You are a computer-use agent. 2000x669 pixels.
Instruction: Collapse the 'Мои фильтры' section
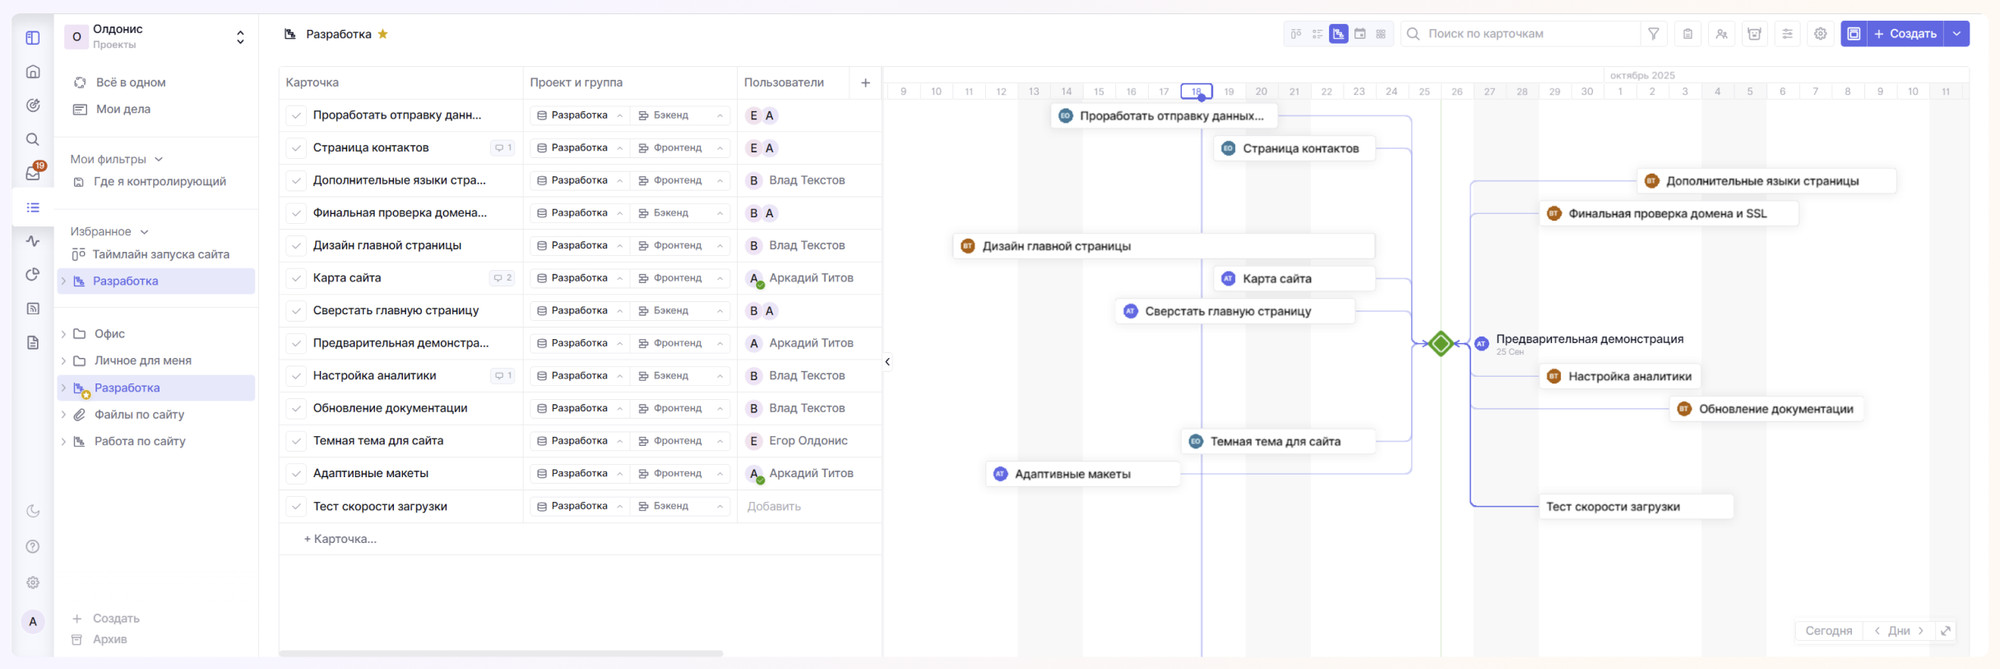(159, 159)
